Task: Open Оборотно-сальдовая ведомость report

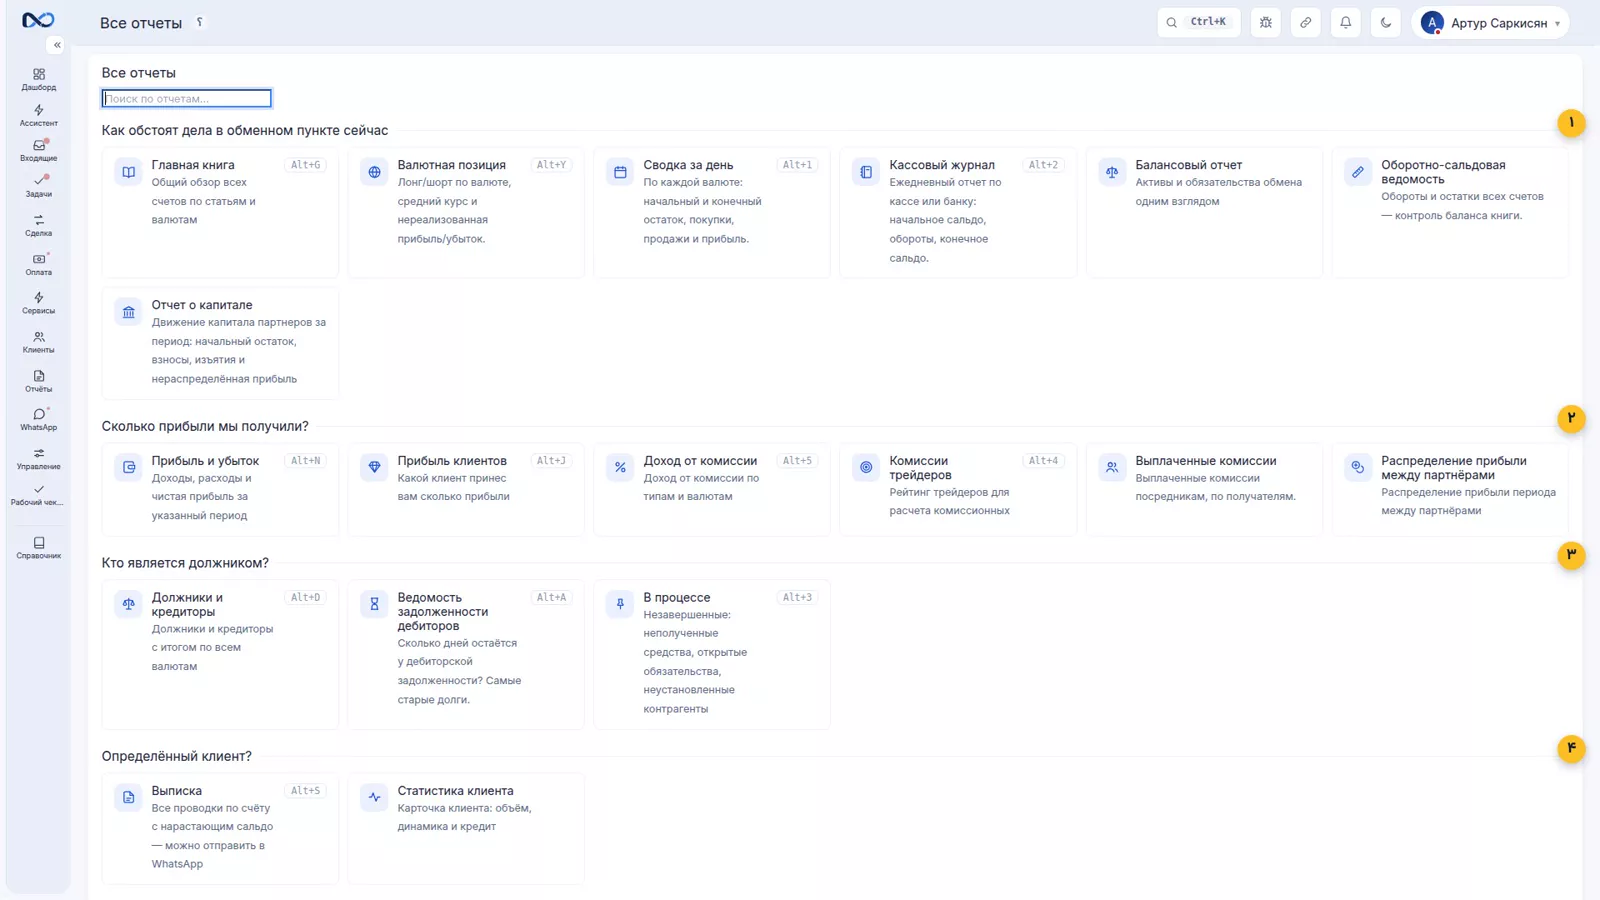Action: click(1450, 212)
